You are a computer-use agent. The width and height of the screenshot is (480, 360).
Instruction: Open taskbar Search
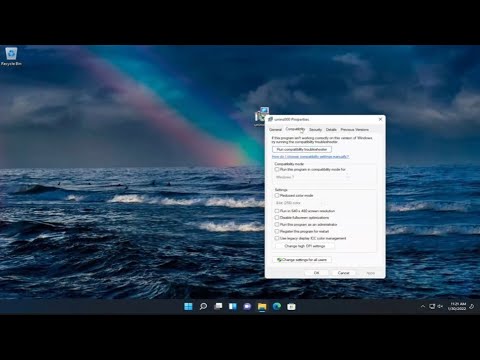tap(203, 306)
